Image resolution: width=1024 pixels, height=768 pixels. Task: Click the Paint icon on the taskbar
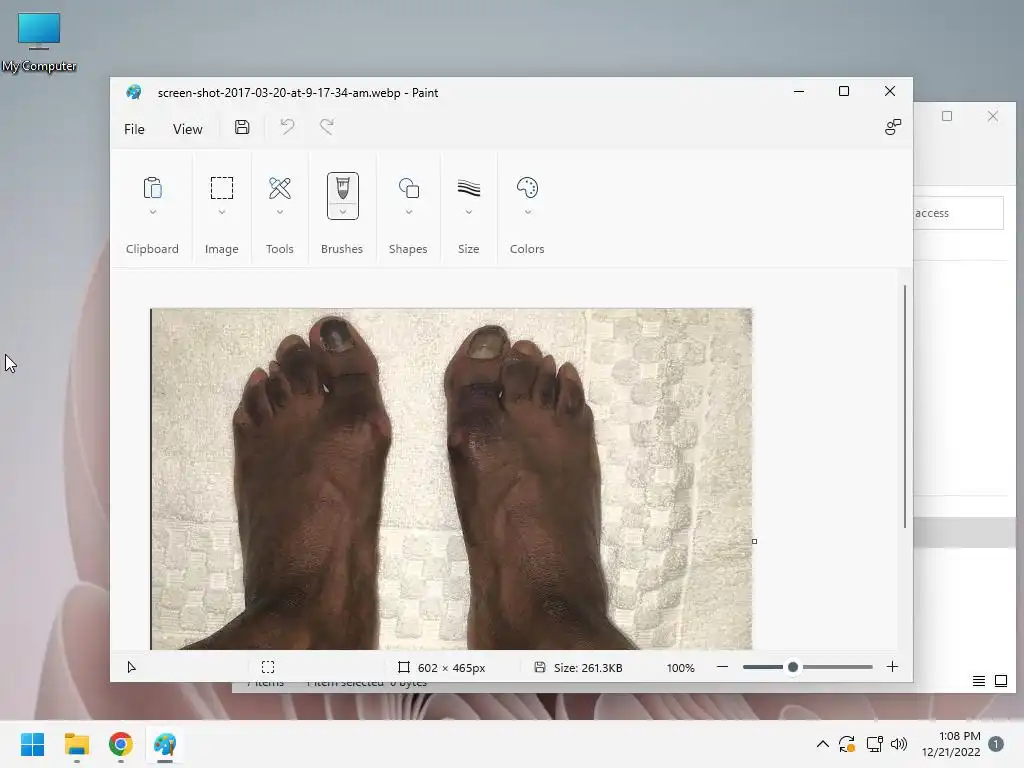click(x=165, y=744)
